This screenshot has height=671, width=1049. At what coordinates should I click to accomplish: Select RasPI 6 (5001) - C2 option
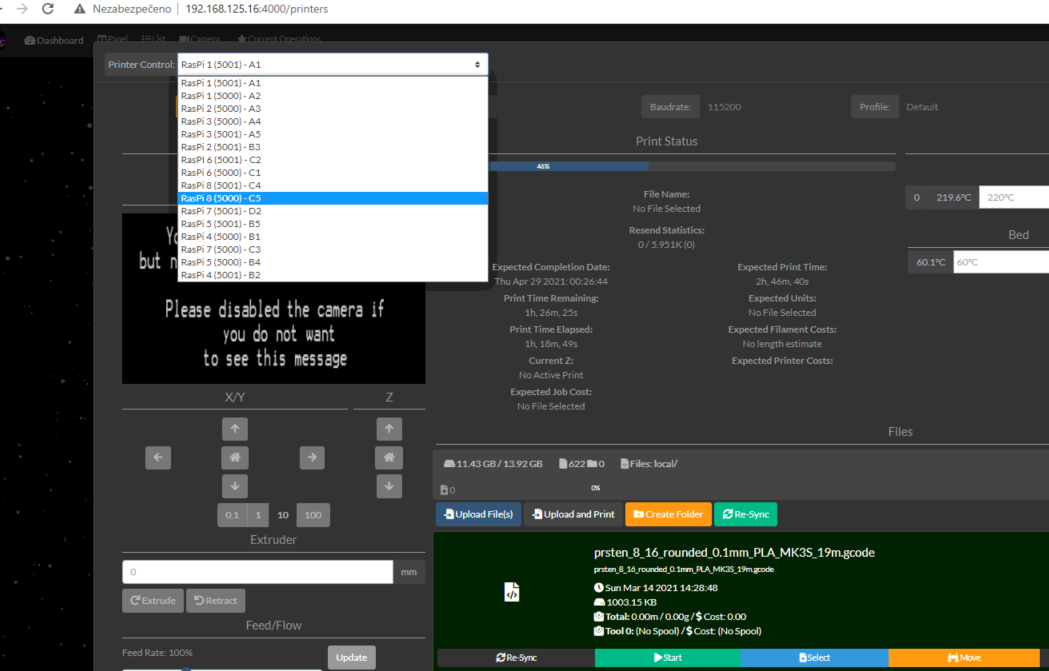pos(332,160)
